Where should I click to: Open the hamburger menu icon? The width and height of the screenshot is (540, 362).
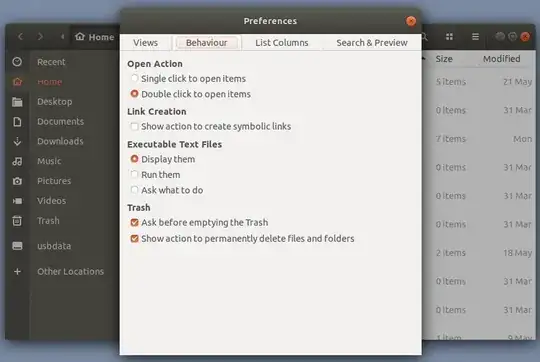coord(475,37)
